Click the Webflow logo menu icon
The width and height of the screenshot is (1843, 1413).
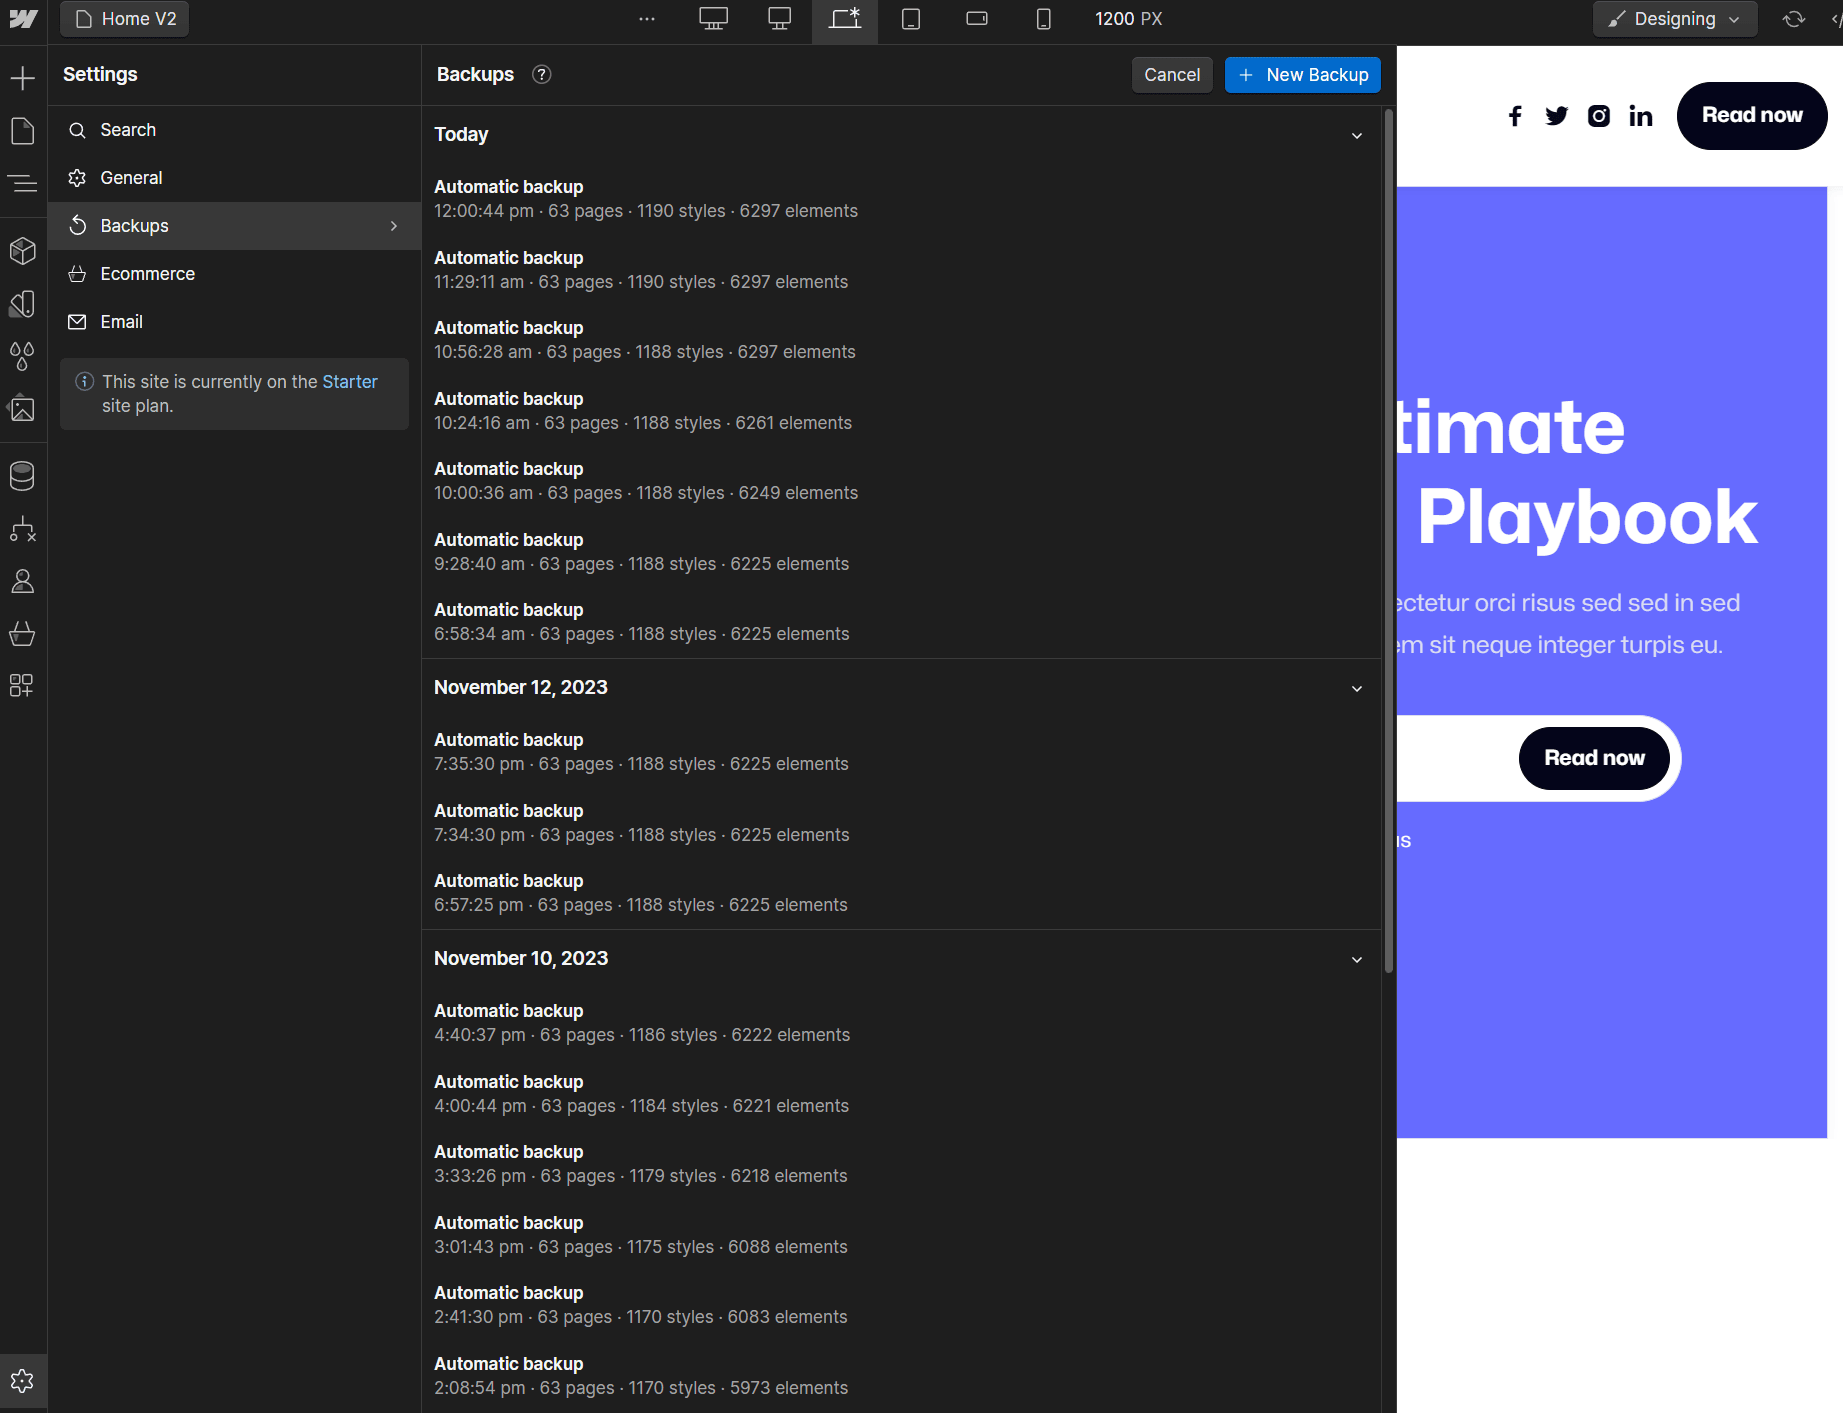point(23,19)
